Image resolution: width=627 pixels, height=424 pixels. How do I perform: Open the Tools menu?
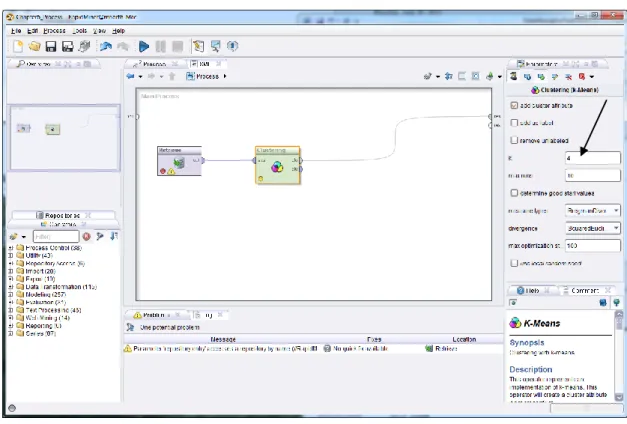pos(80,31)
